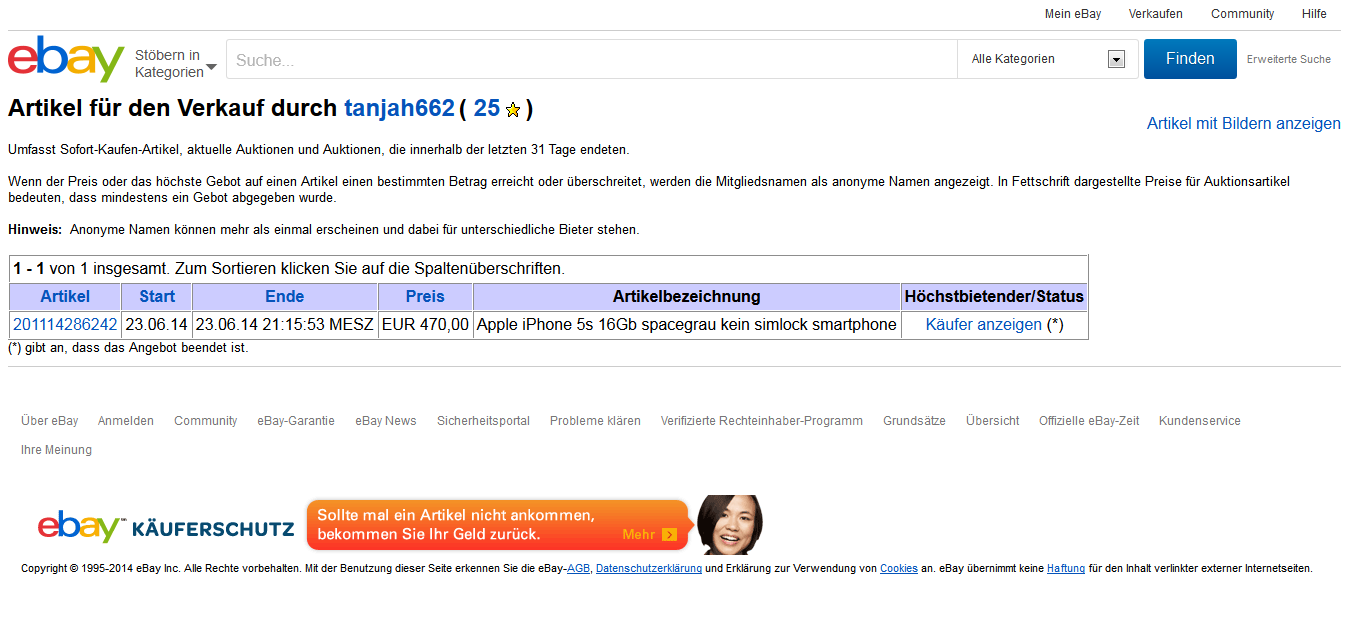1349x627 pixels.
Task: Click the woman's photo in the banner
Action: [730, 524]
